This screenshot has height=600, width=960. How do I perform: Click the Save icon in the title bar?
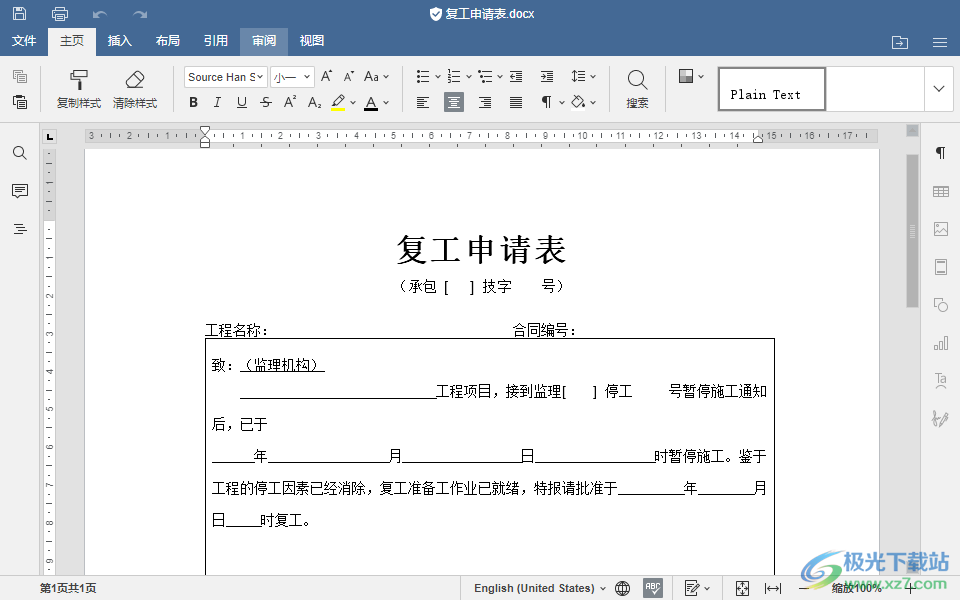tap(20, 13)
